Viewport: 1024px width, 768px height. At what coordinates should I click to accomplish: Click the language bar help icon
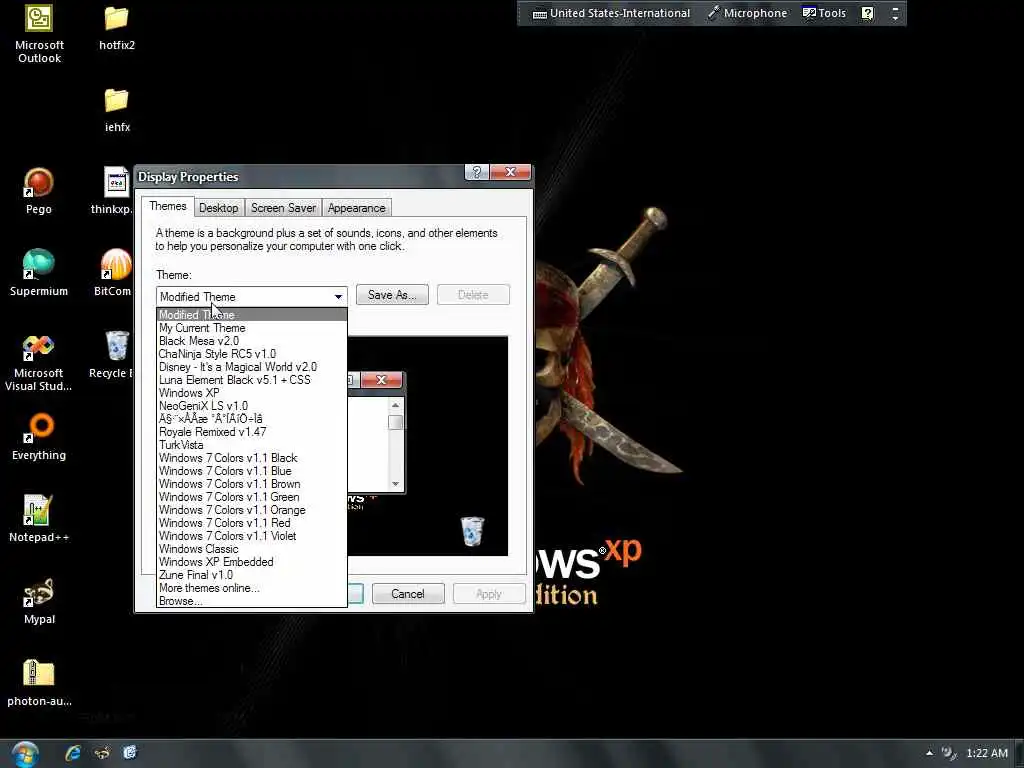[867, 13]
